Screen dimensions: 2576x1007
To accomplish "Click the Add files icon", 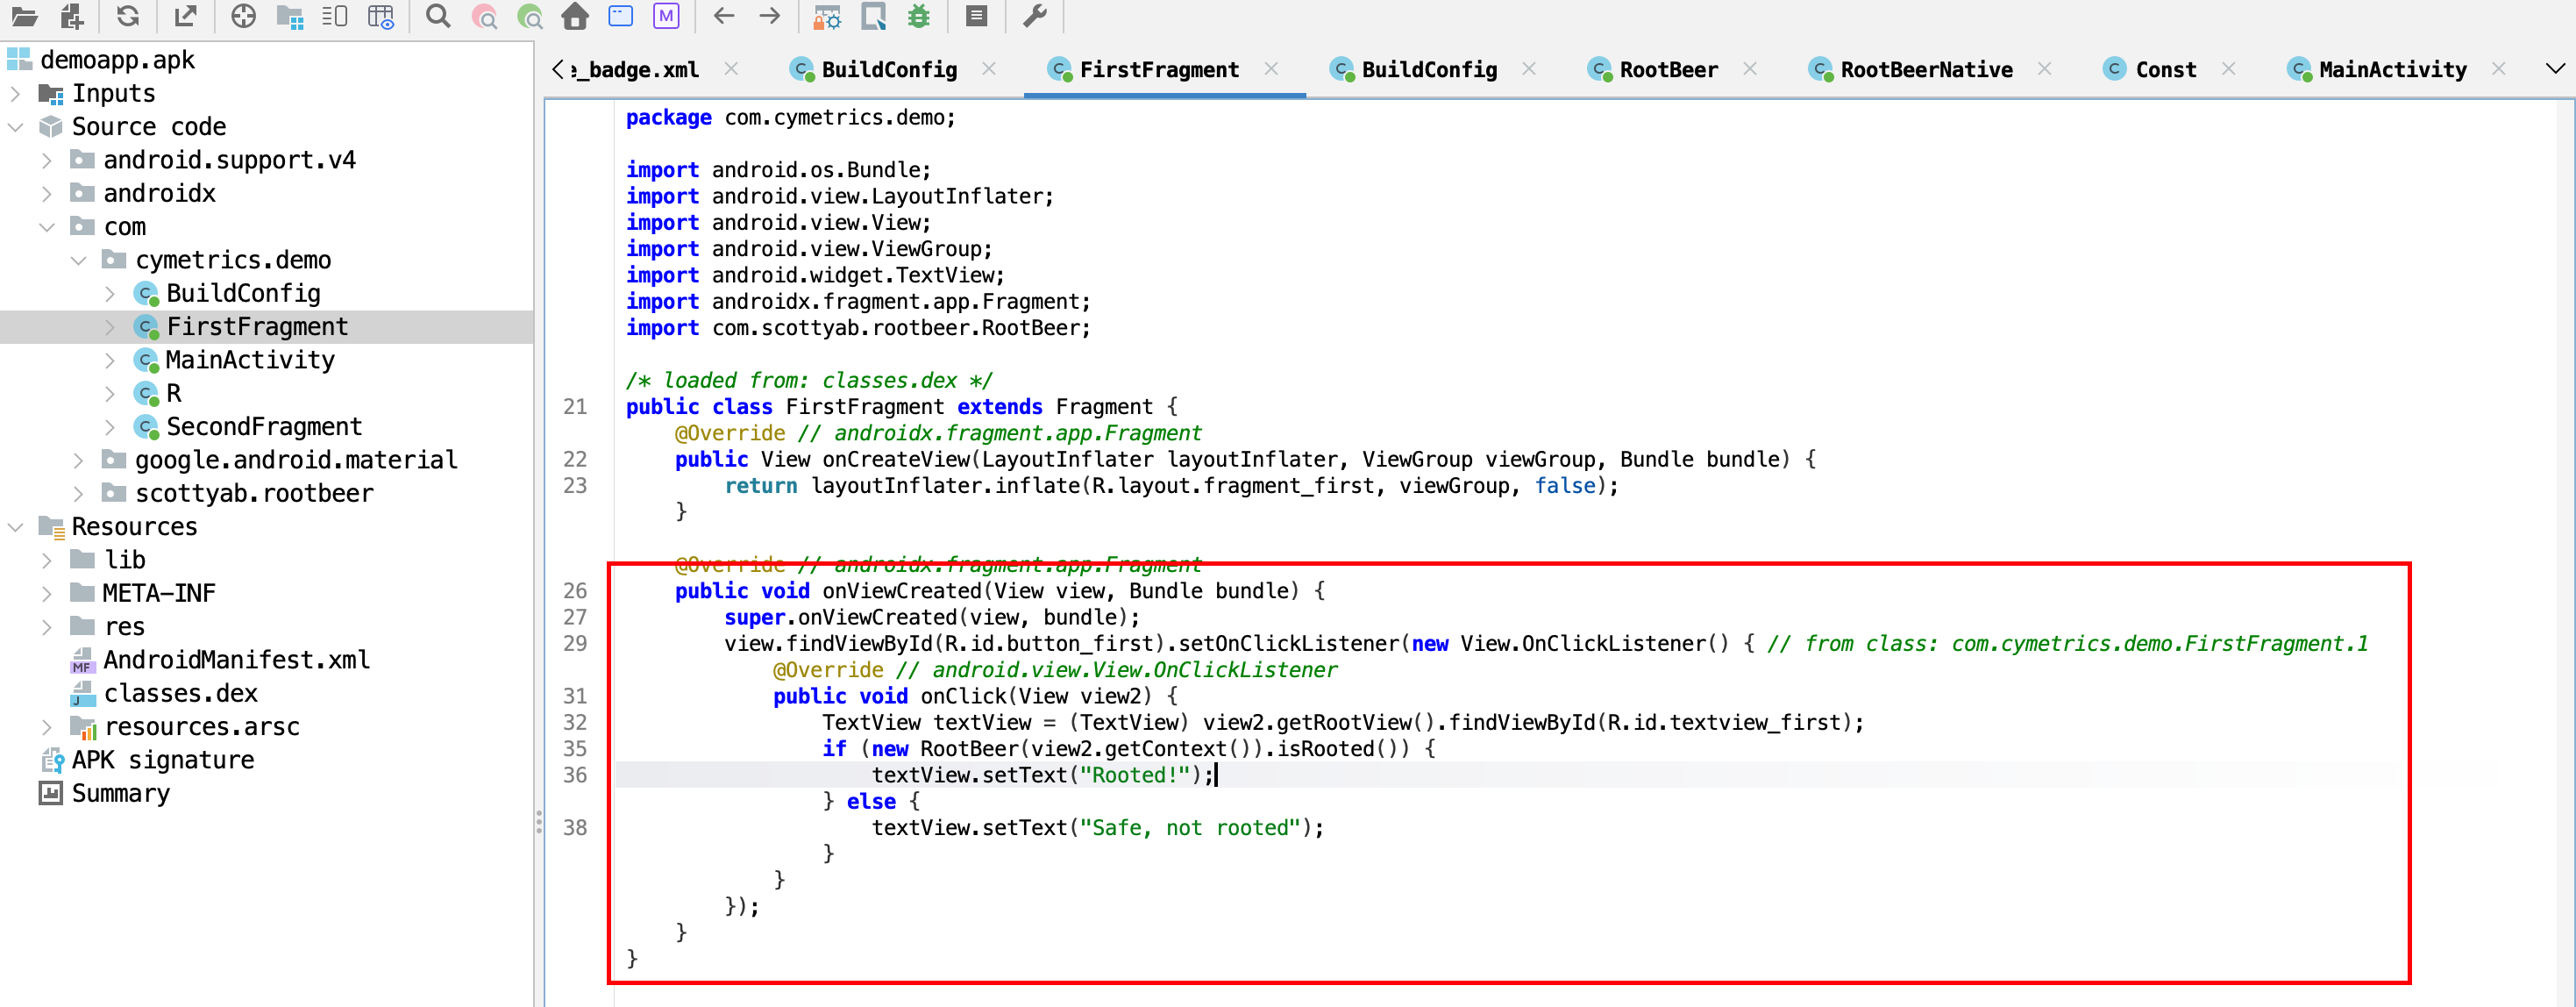I will (x=71, y=16).
